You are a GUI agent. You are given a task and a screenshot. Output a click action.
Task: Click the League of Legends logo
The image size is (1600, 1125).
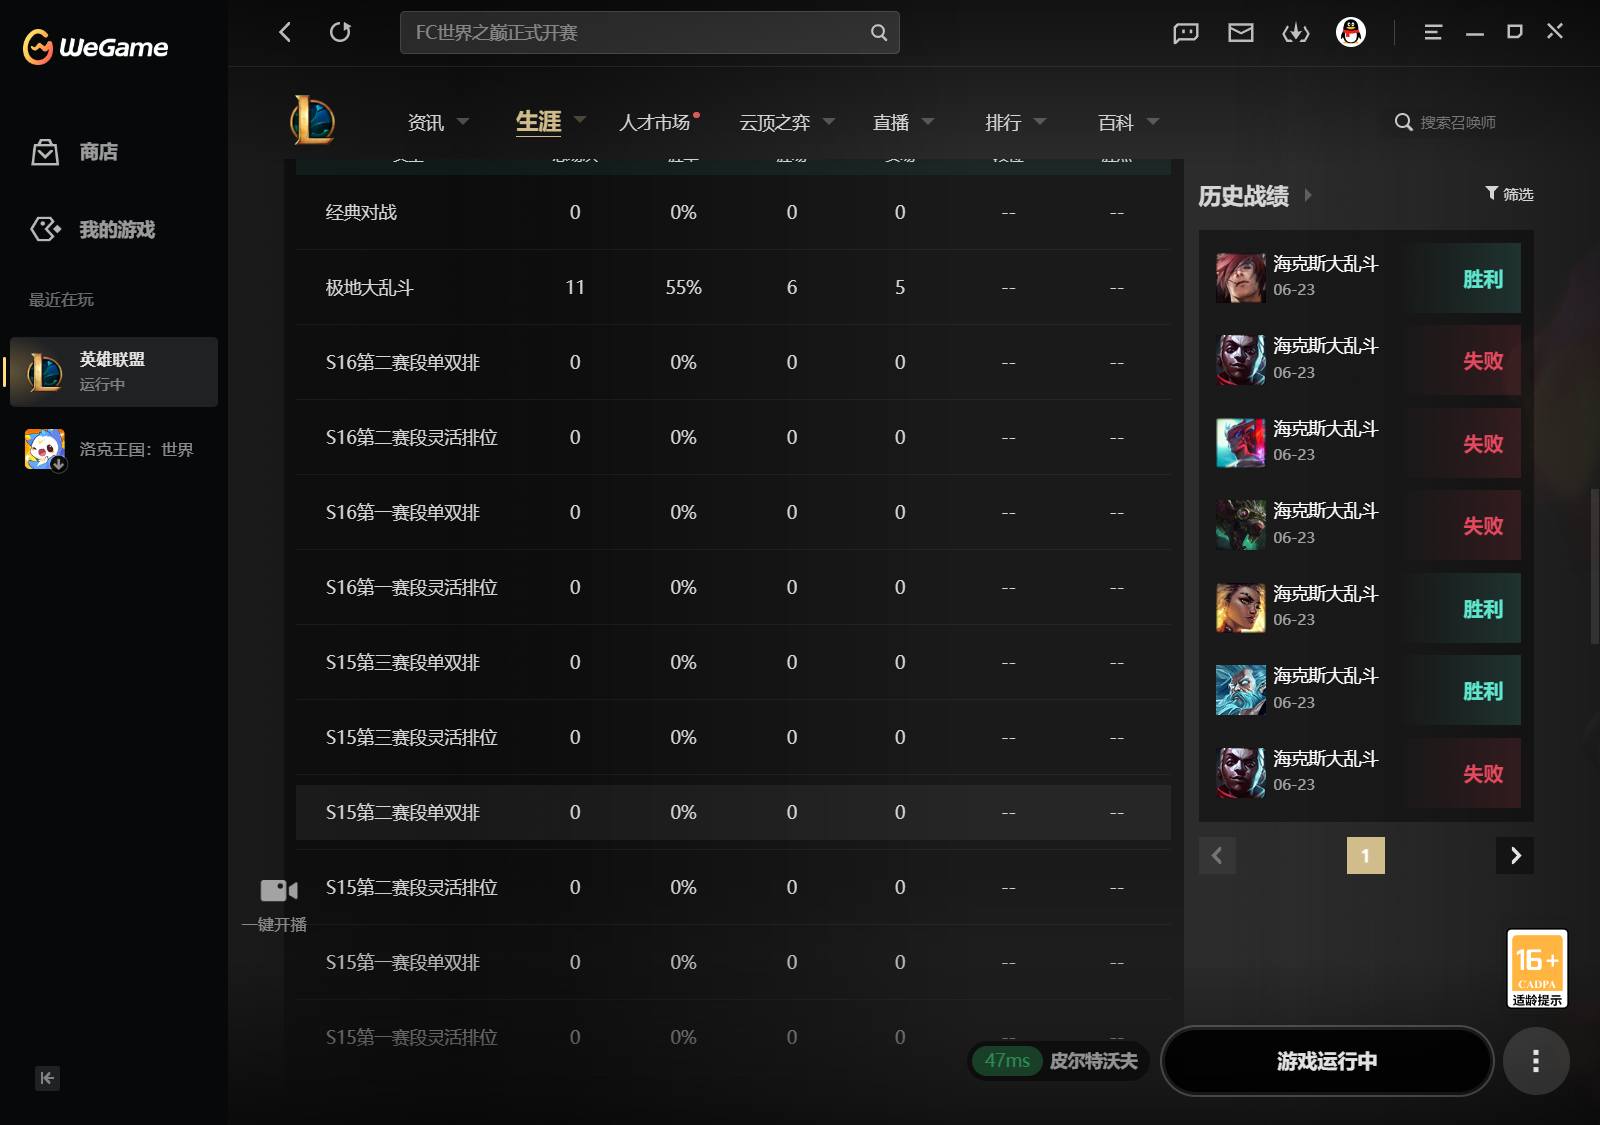(x=313, y=121)
